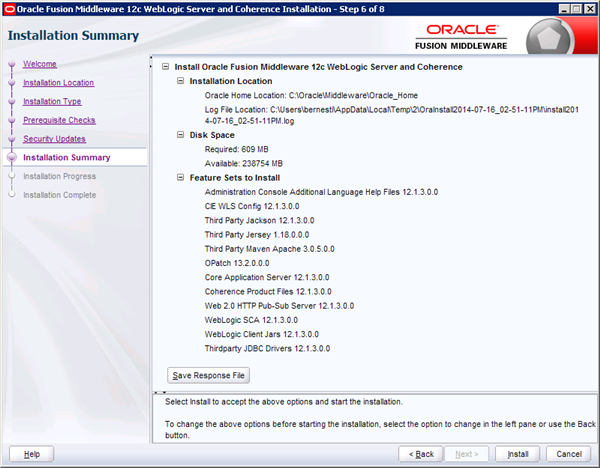Screen dimensions: 600x468
Task: Collapse the Install Oracle Fusion Middleware root node
Action: pyautogui.click(x=165, y=67)
